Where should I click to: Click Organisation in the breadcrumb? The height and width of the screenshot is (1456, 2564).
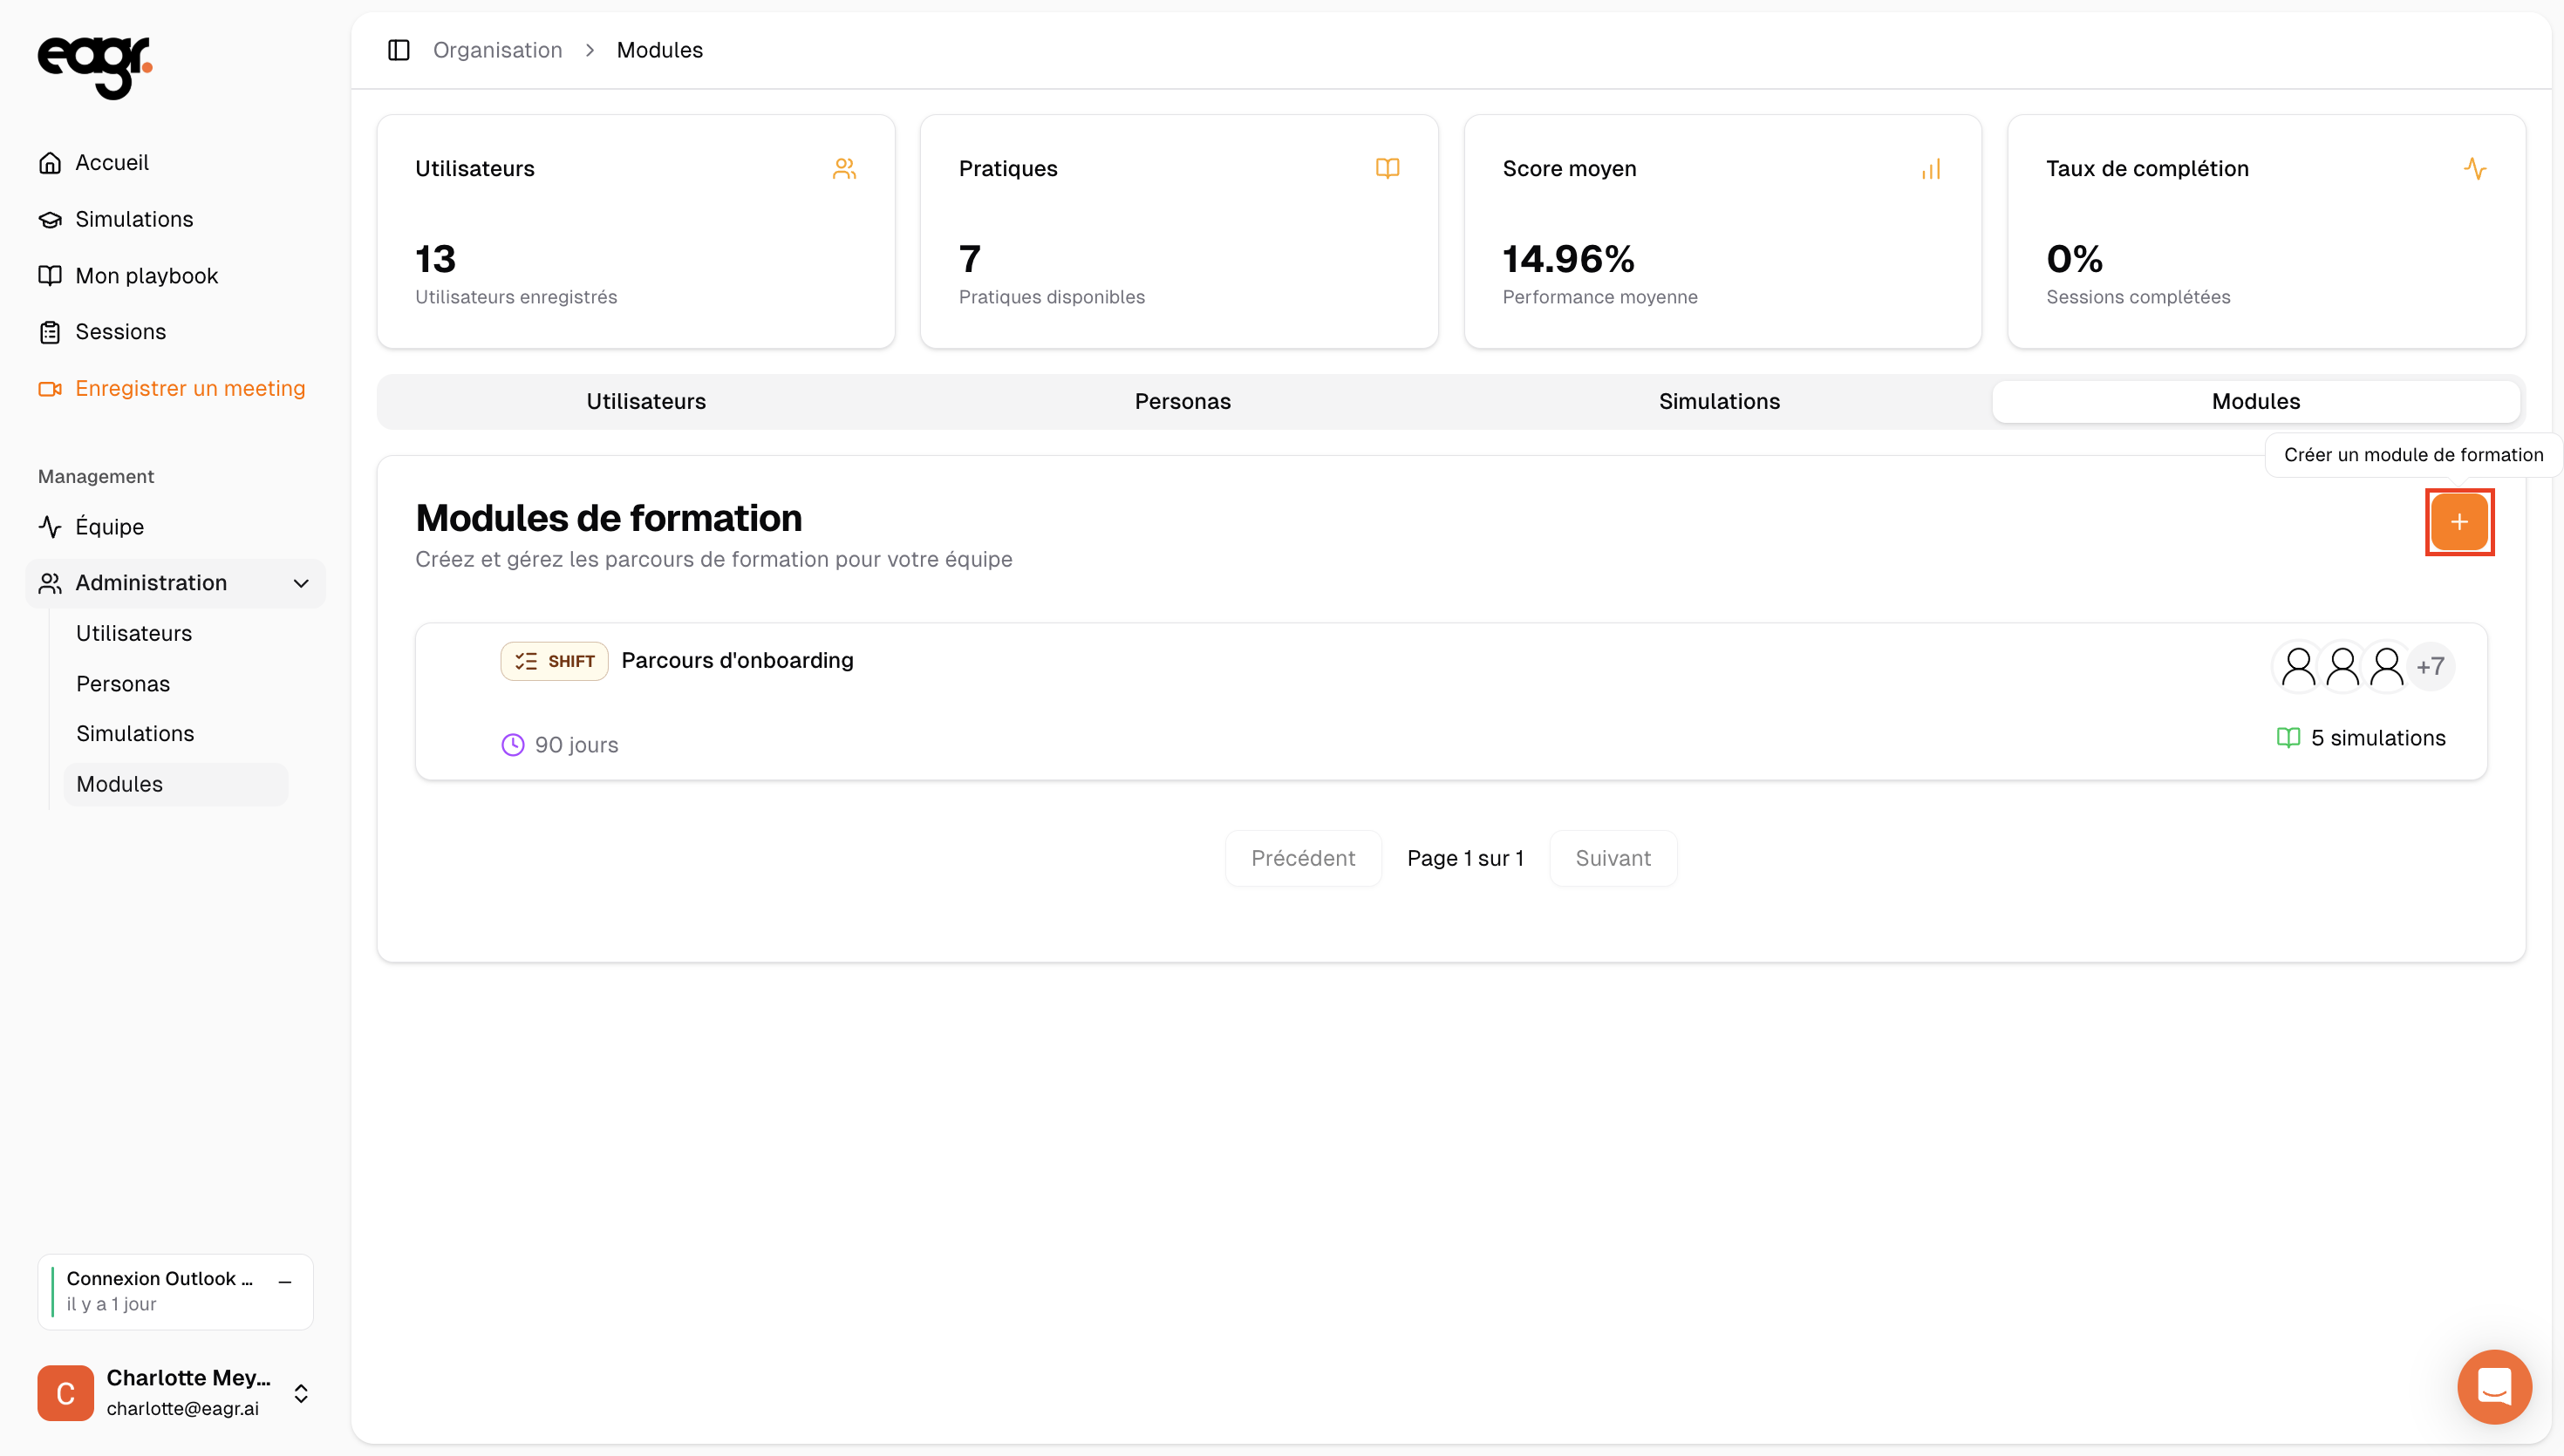(x=497, y=50)
